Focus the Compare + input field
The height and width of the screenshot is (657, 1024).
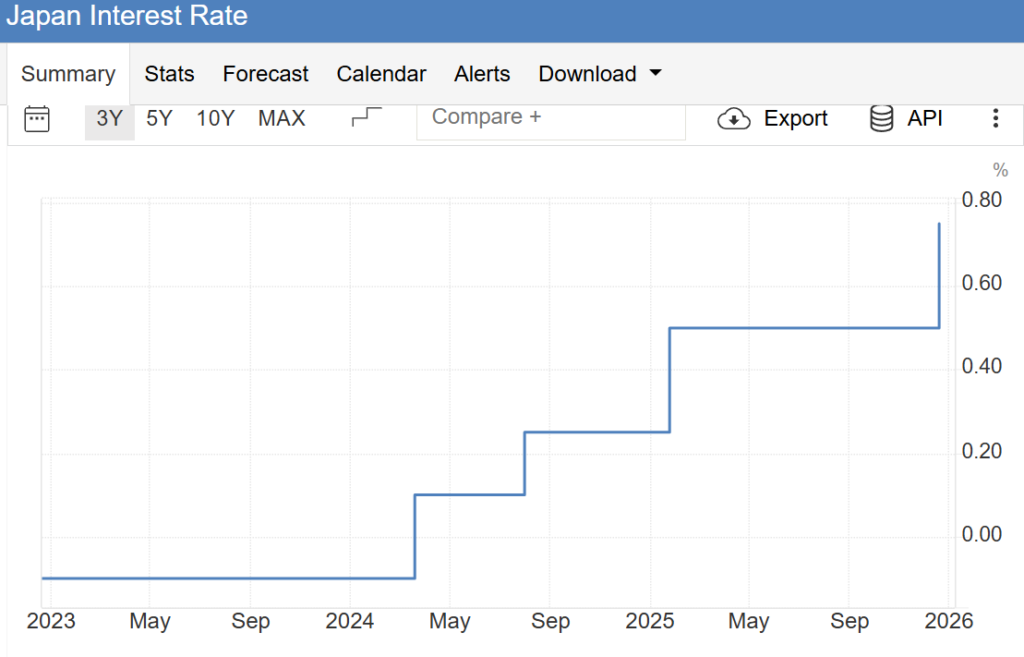550,118
